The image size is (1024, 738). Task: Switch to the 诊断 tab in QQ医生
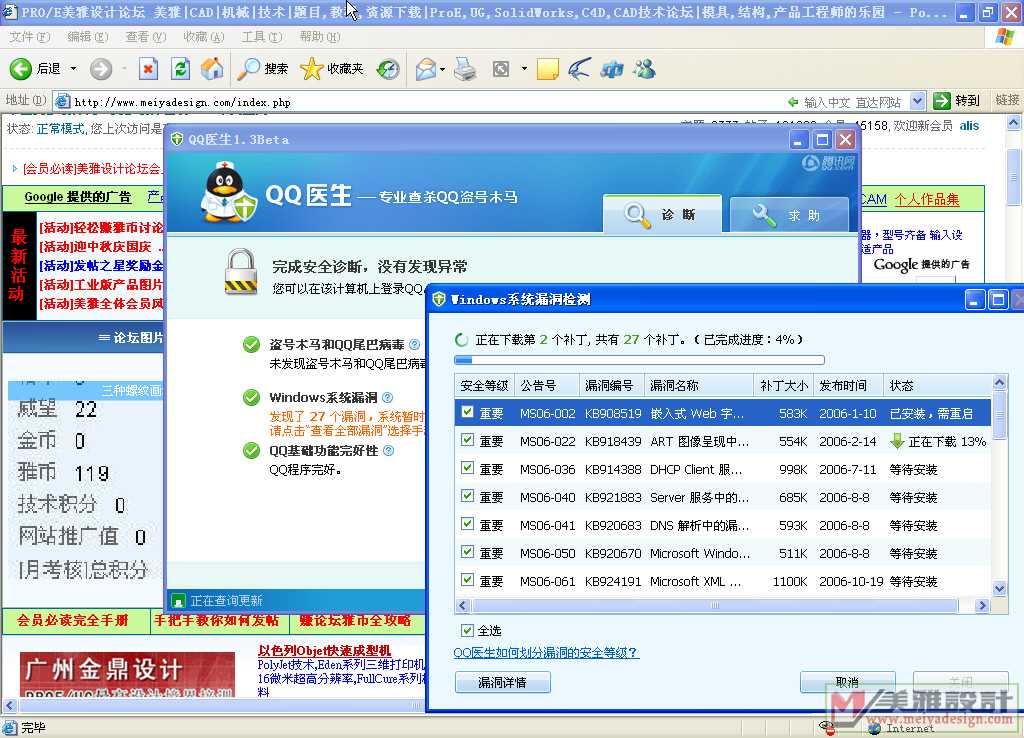pos(662,214)
